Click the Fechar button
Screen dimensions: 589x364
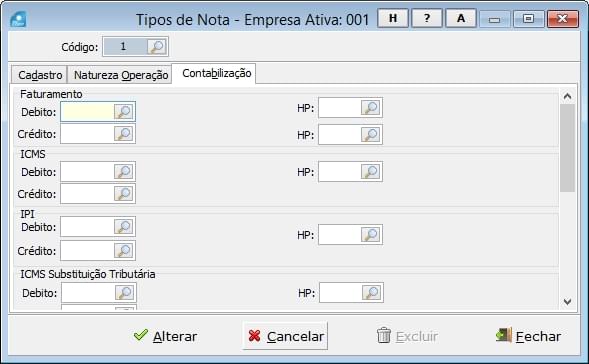(x=528, y=336)
